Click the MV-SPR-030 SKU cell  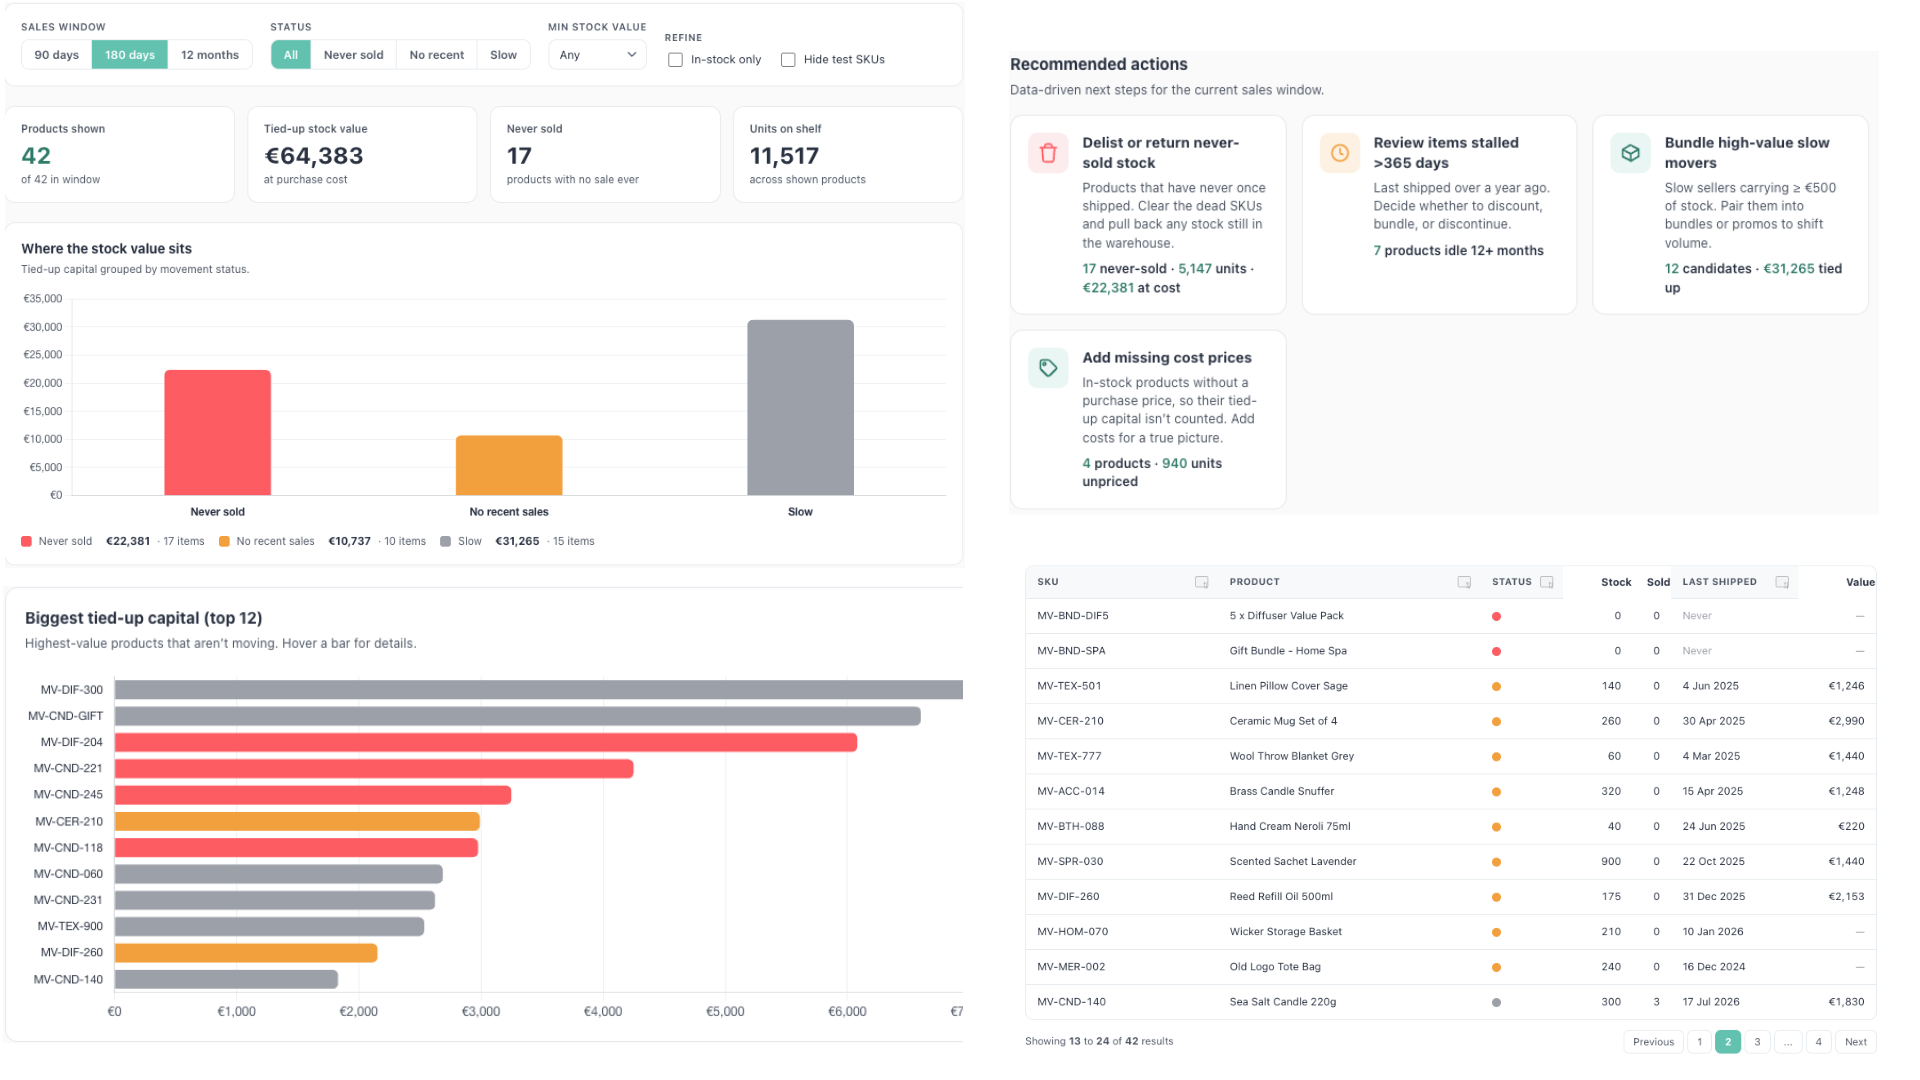[1070, 861]
